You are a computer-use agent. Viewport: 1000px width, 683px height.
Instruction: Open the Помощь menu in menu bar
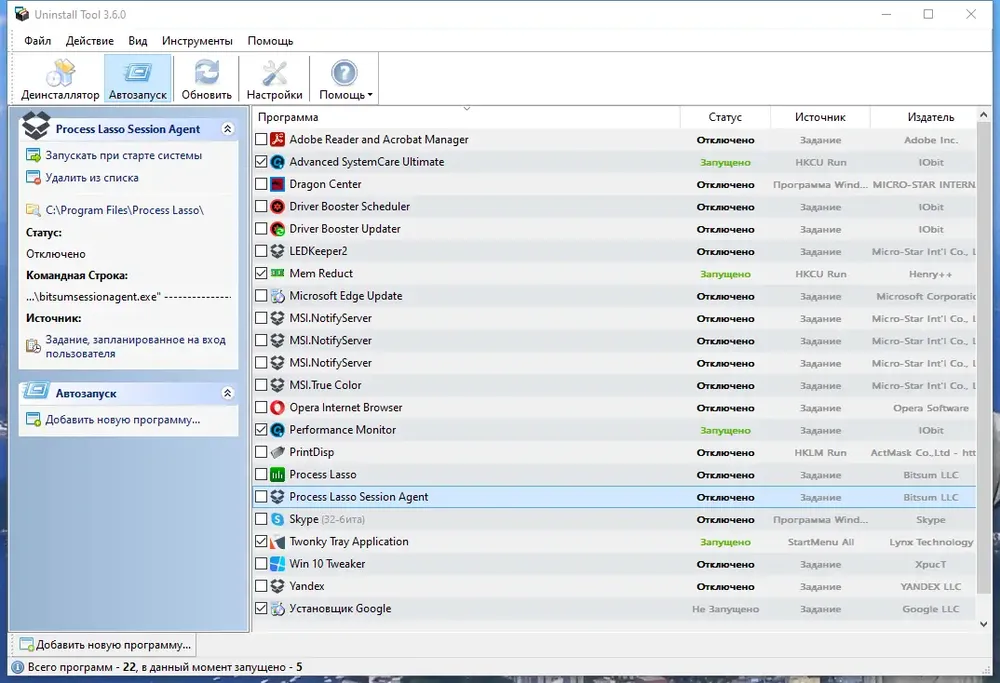tap(270, 41)
